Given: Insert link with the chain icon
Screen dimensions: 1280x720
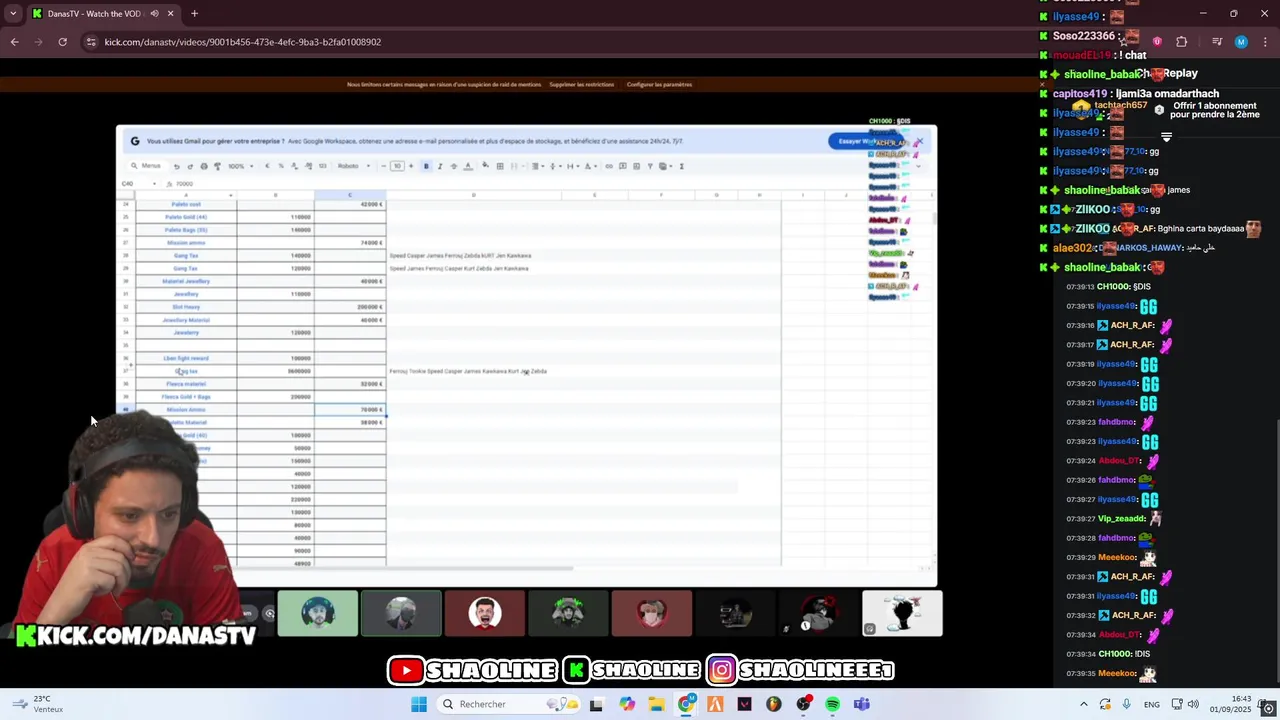Looking at the screenshot, I should 609,166.
